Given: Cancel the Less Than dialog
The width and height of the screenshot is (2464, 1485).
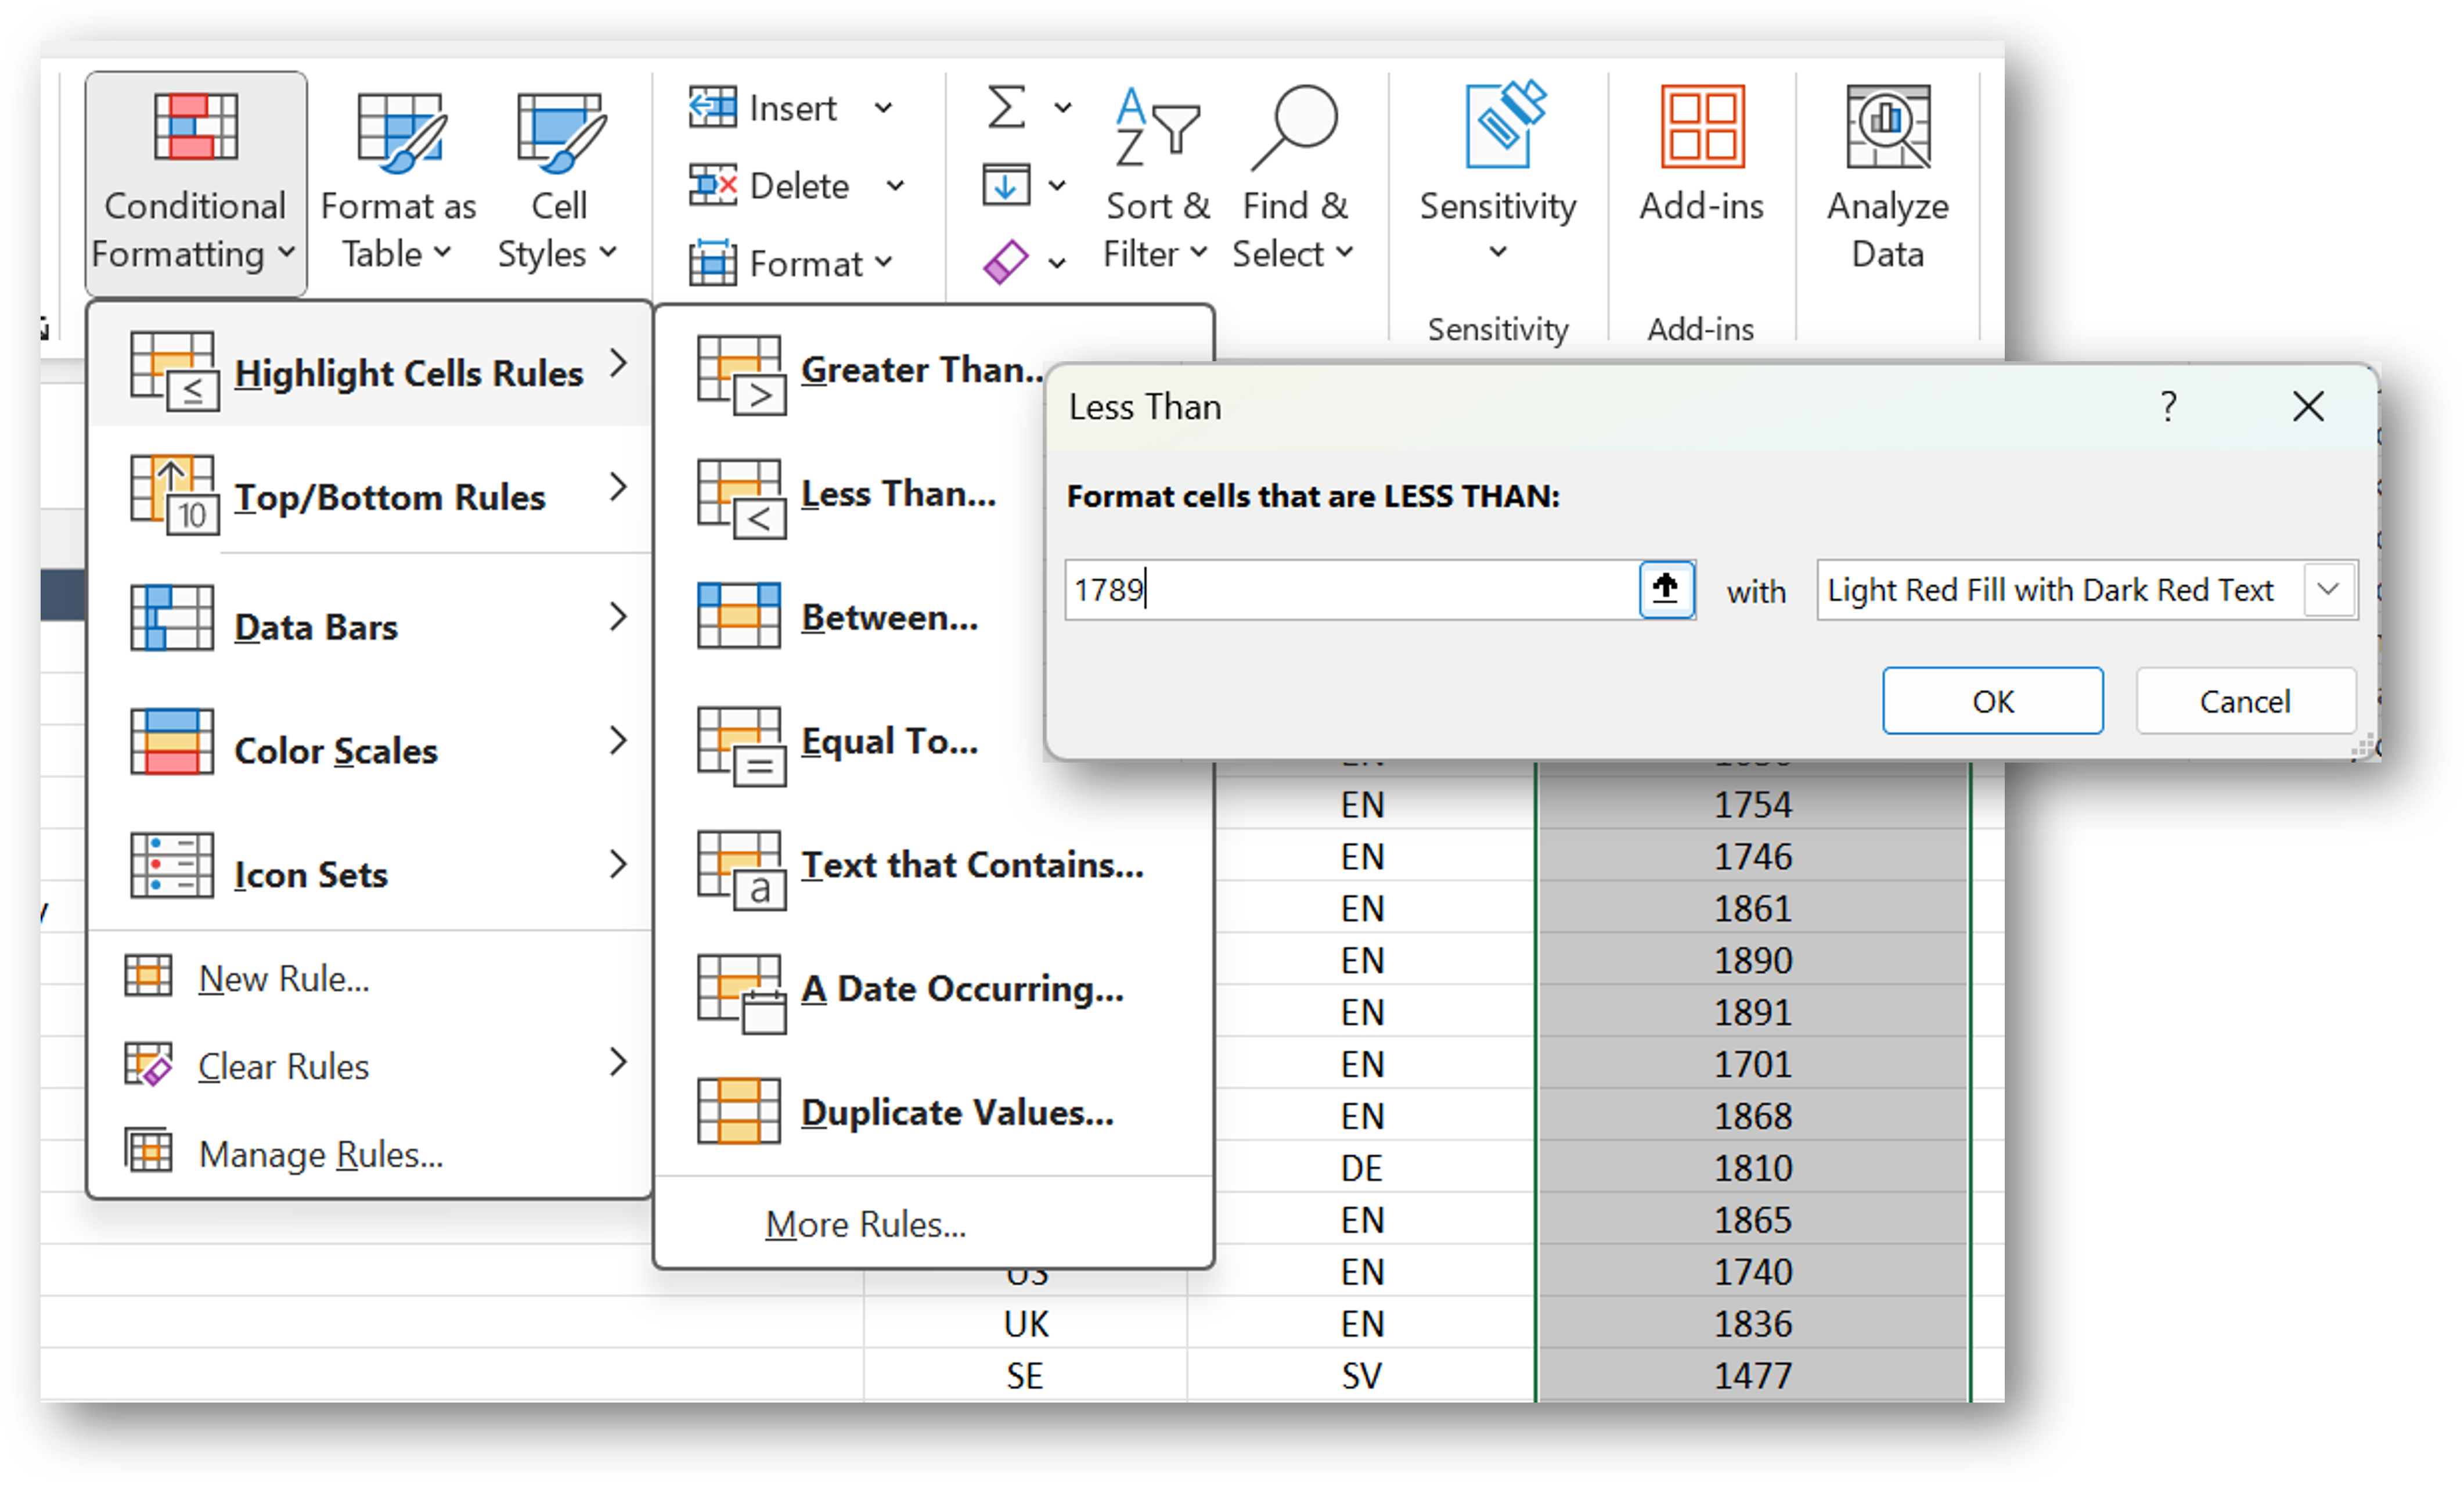Looking at the screenshot, I should 2245,700.
